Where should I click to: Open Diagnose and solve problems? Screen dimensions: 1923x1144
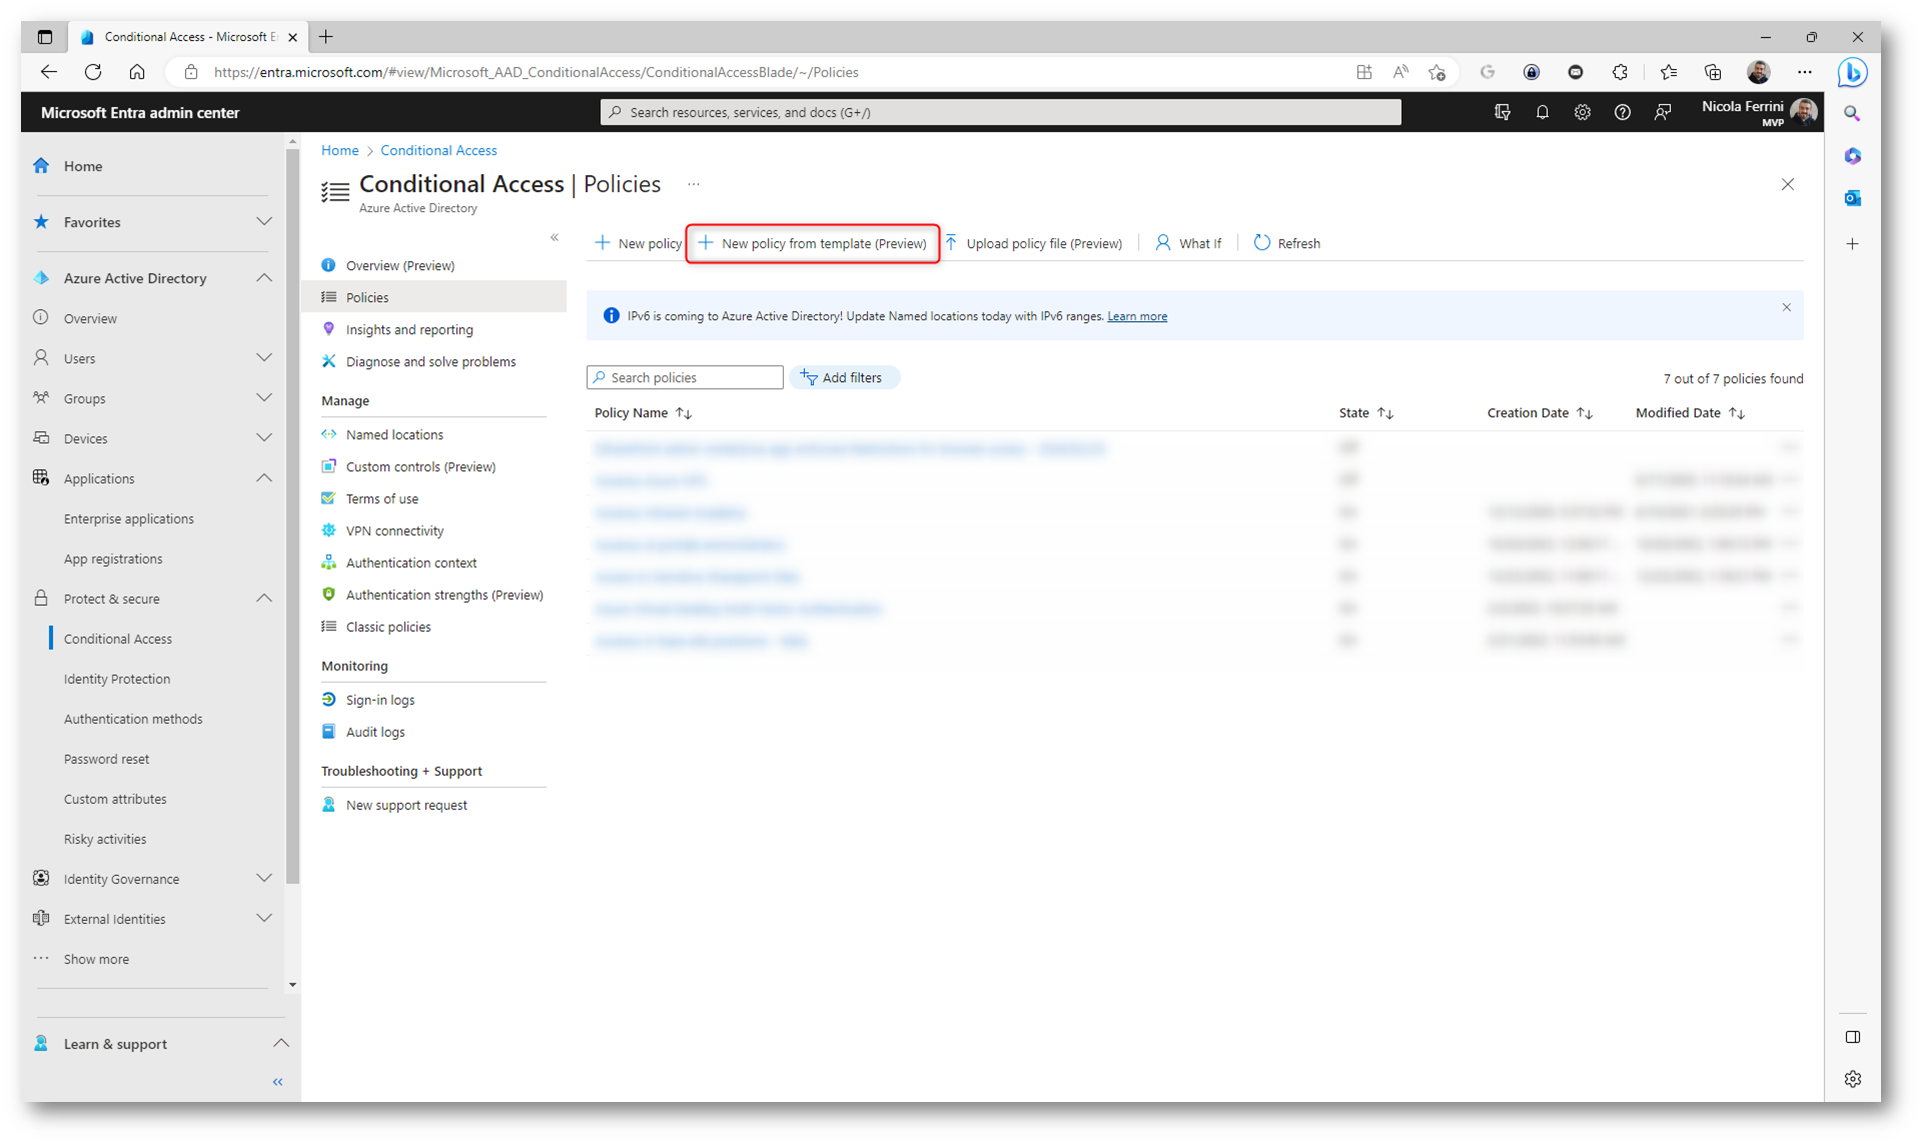(x=433, y=361)
